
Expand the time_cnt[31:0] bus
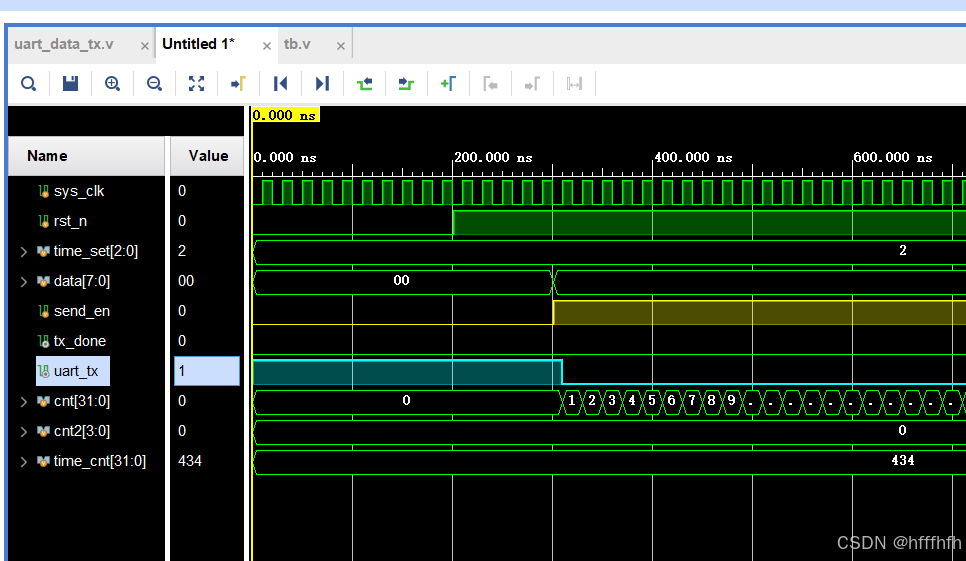point(23,461)
